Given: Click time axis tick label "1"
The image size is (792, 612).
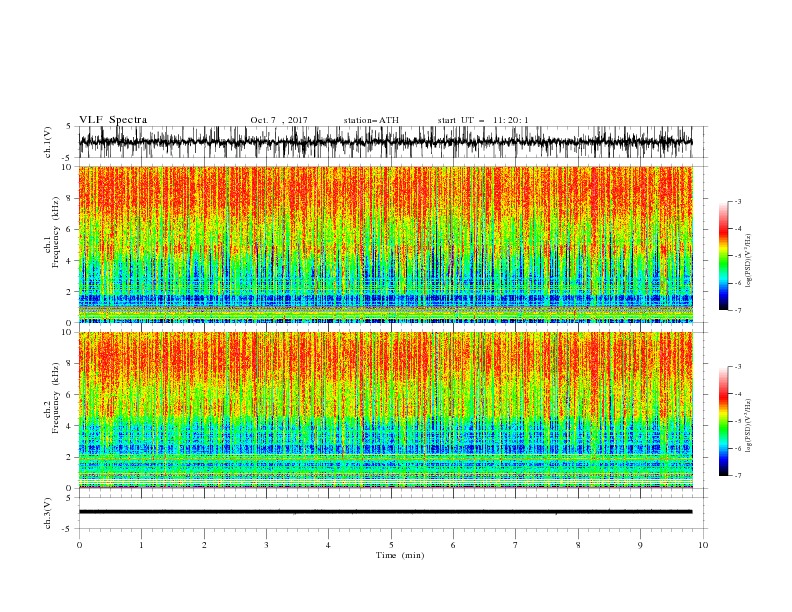Looking at the screenshot, I should click(x=141, y=545).
